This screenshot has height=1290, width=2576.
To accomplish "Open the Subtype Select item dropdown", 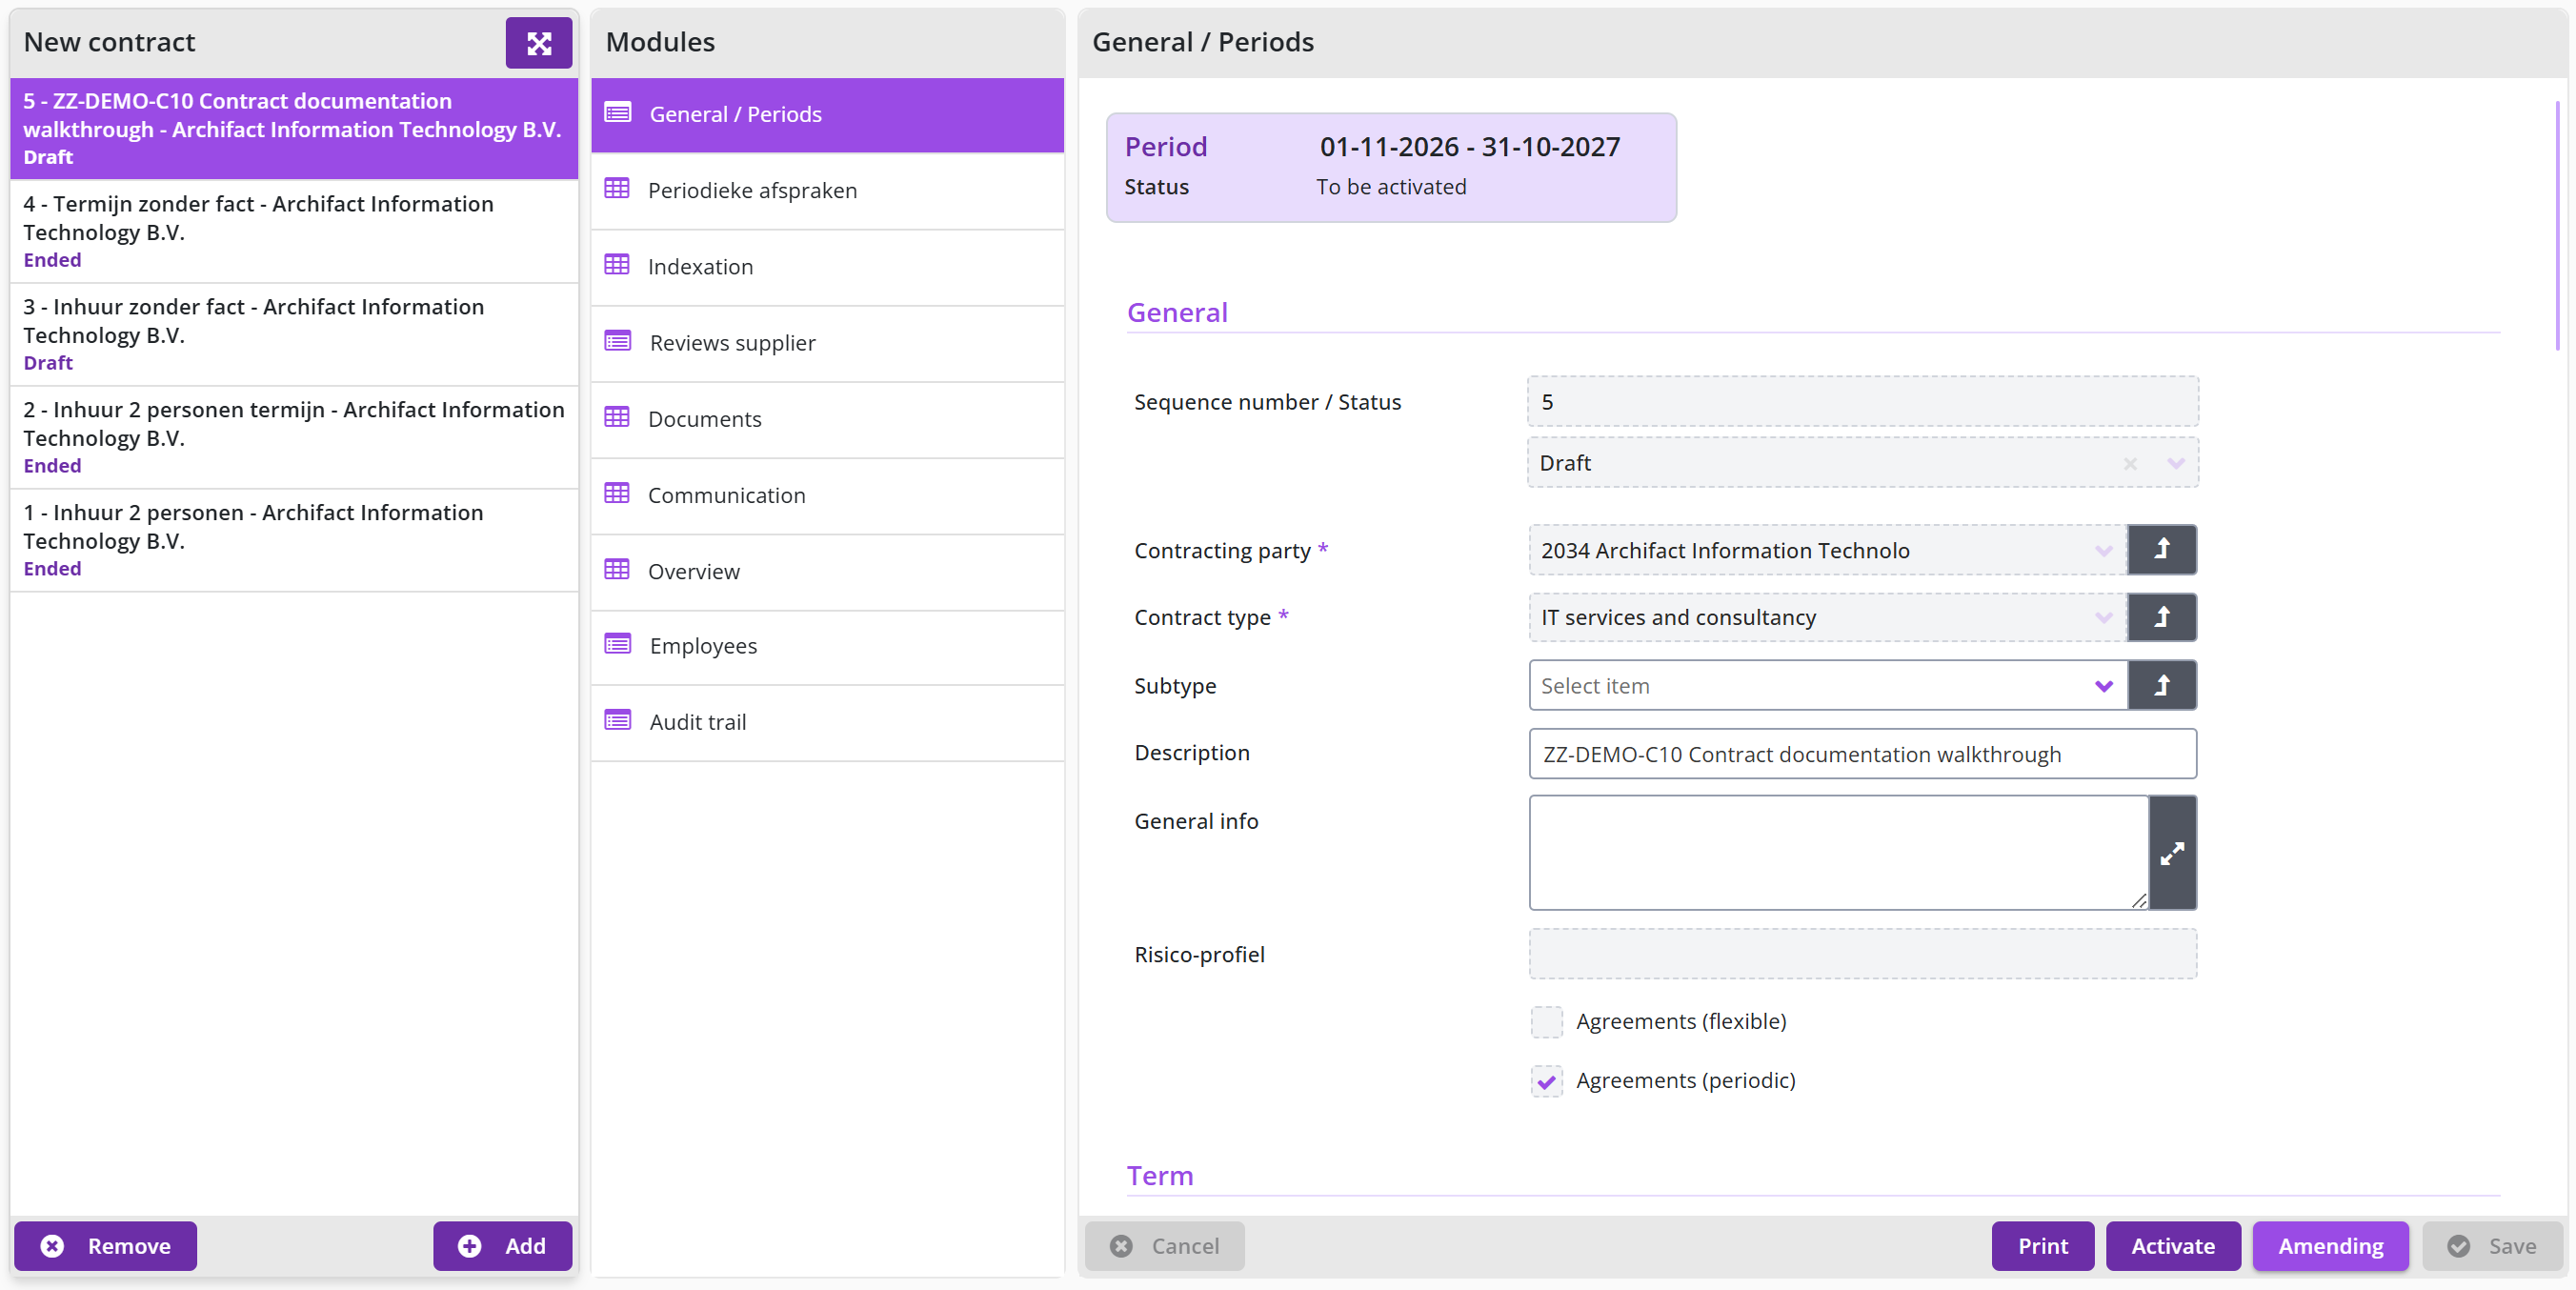I will pyautogui.click(x=2103, y=685).
